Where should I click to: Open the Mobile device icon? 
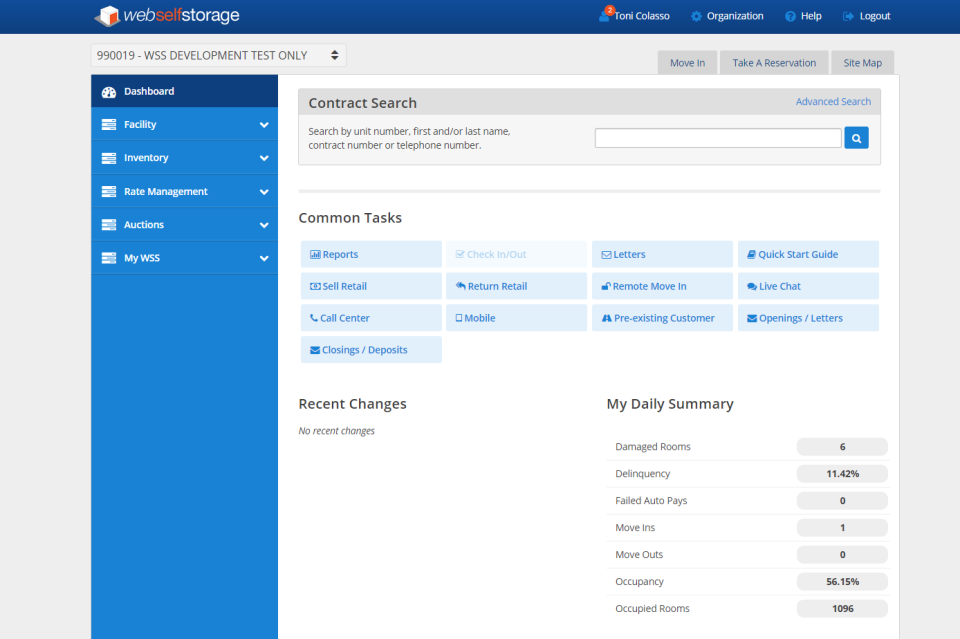tap(460, 318)
